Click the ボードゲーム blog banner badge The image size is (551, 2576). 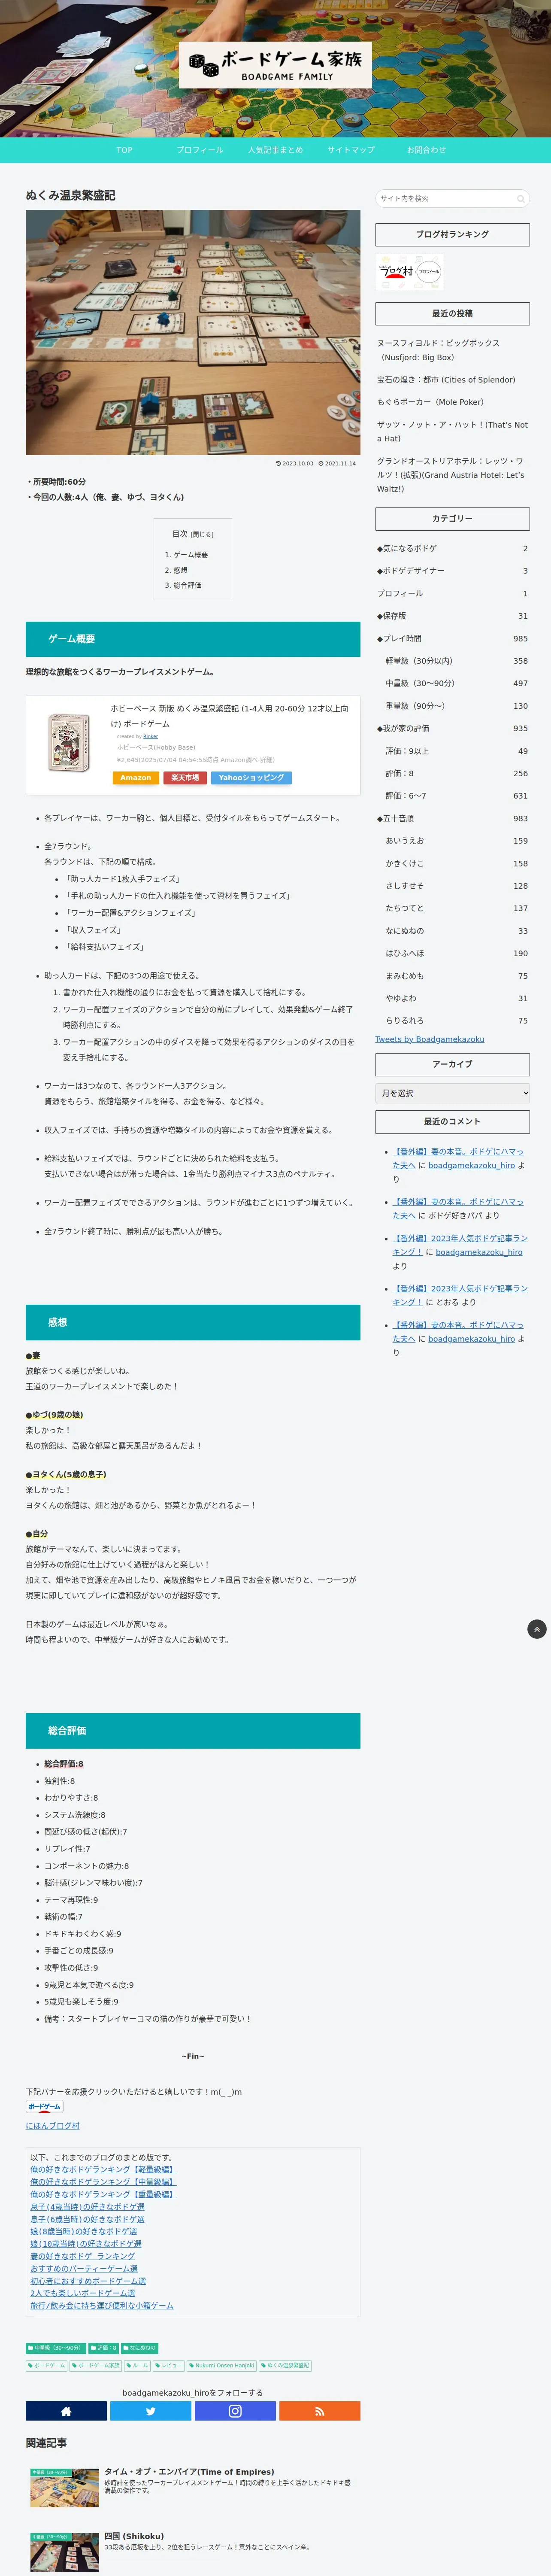point(44,2107)
